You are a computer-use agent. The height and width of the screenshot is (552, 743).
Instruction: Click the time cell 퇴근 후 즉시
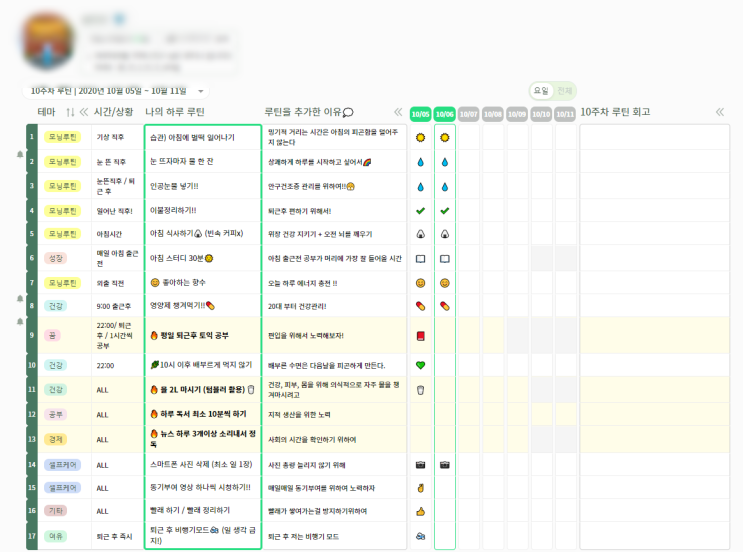coord(117,536)
